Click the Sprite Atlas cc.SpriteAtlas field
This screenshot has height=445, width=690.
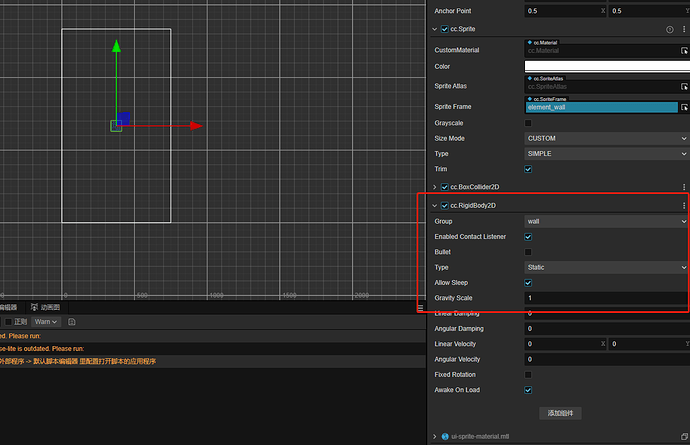[x=601, y=86]
